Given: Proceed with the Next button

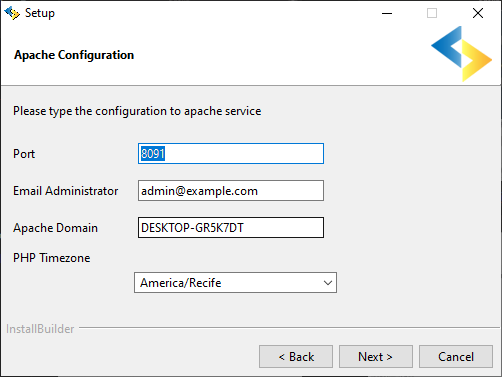Looking at the screenshot, I should [376, 357].
